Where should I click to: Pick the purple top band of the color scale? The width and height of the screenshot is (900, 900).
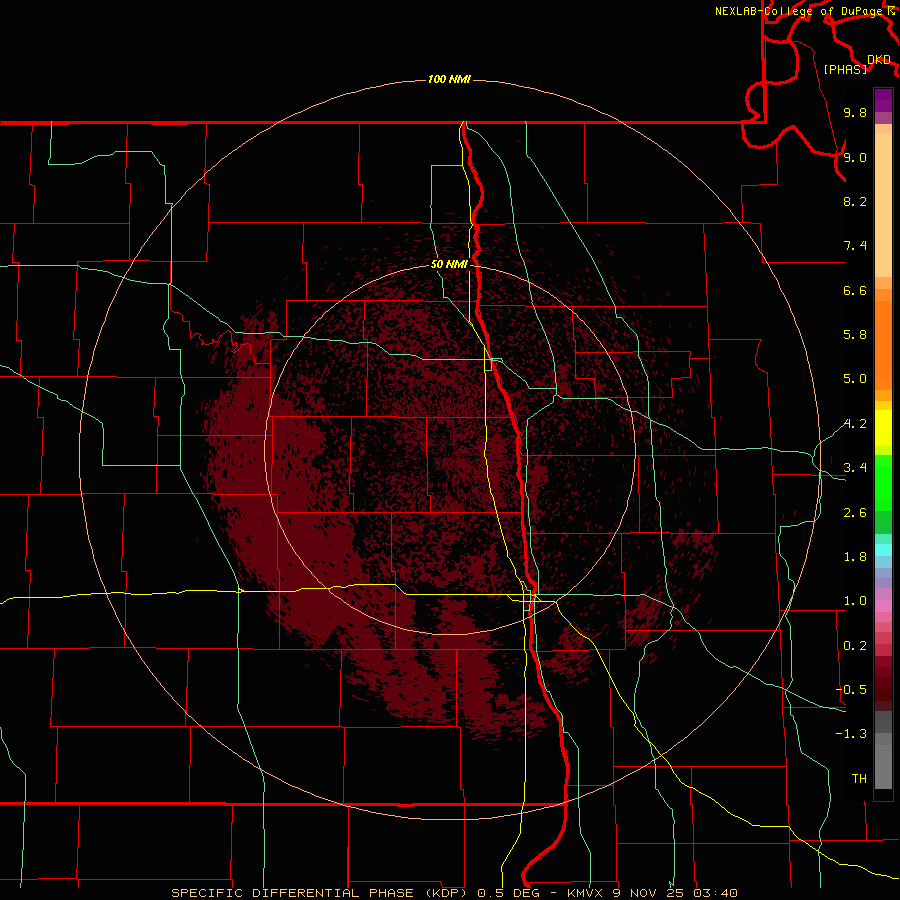pos(883,100)
